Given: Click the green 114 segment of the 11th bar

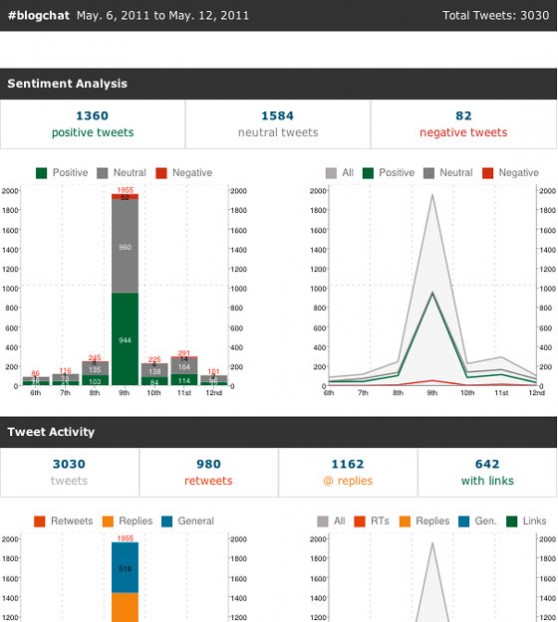Looking at the screenshot, I should click(x=184, y=380).
